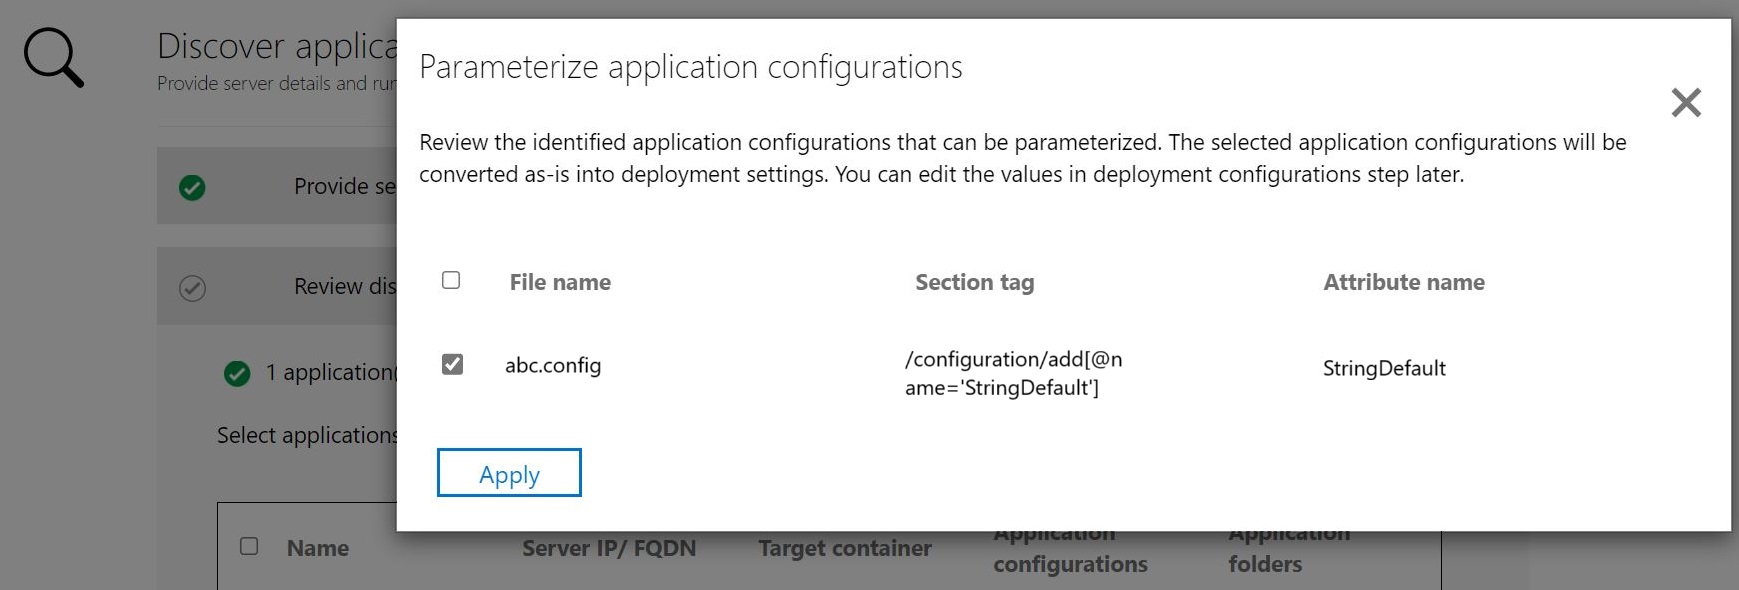Click green checkmark next to 1 application
The height and width of the screenshot is (590, 1739).
click(x=237, y=374)
